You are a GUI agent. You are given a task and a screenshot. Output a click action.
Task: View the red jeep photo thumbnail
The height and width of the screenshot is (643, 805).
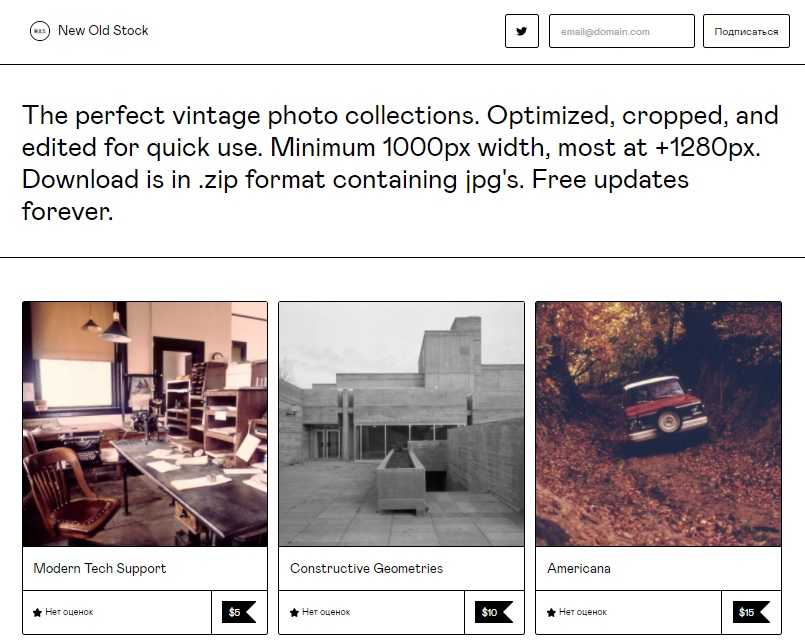coord(658,424)
